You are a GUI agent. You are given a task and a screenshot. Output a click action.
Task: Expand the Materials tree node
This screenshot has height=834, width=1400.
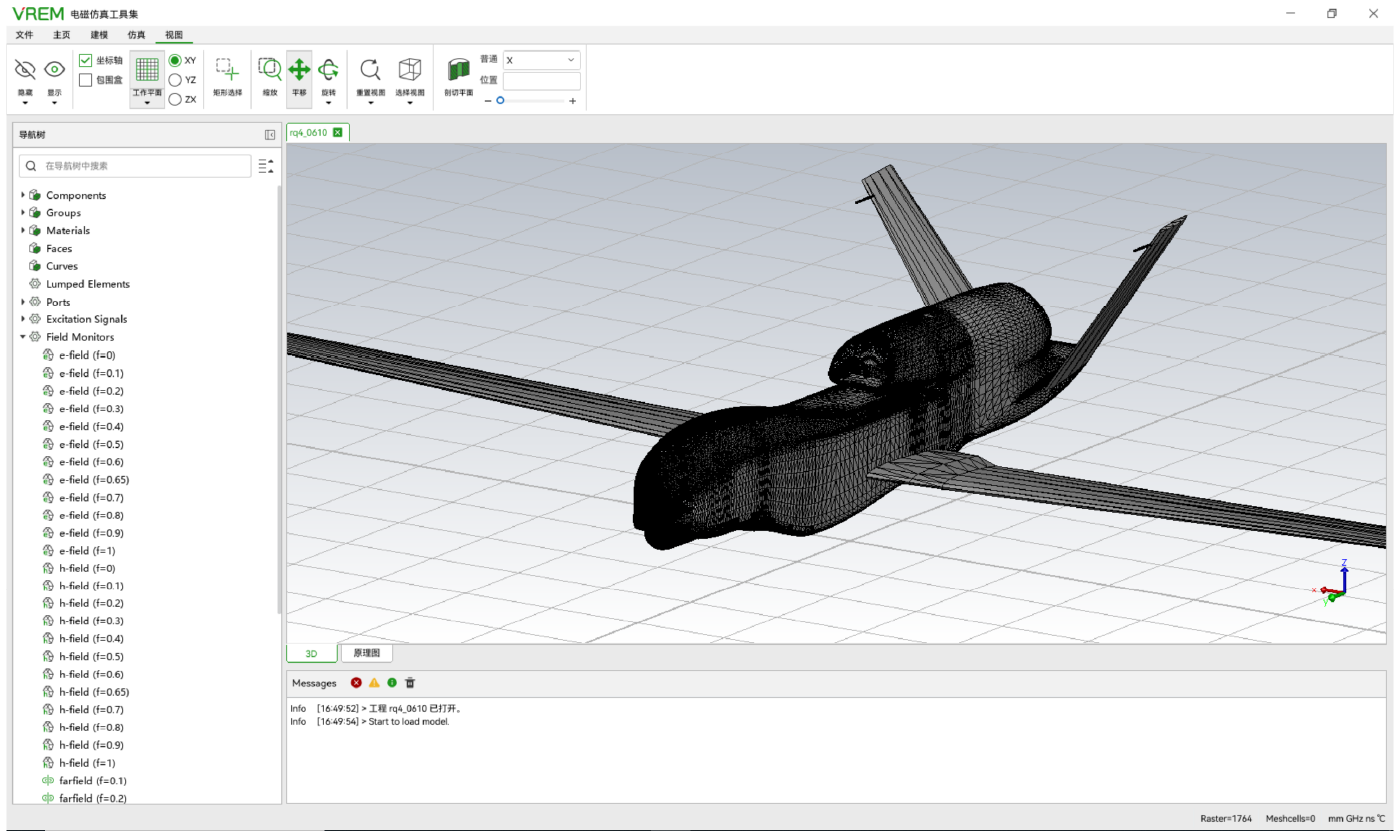tap(23, 230)
